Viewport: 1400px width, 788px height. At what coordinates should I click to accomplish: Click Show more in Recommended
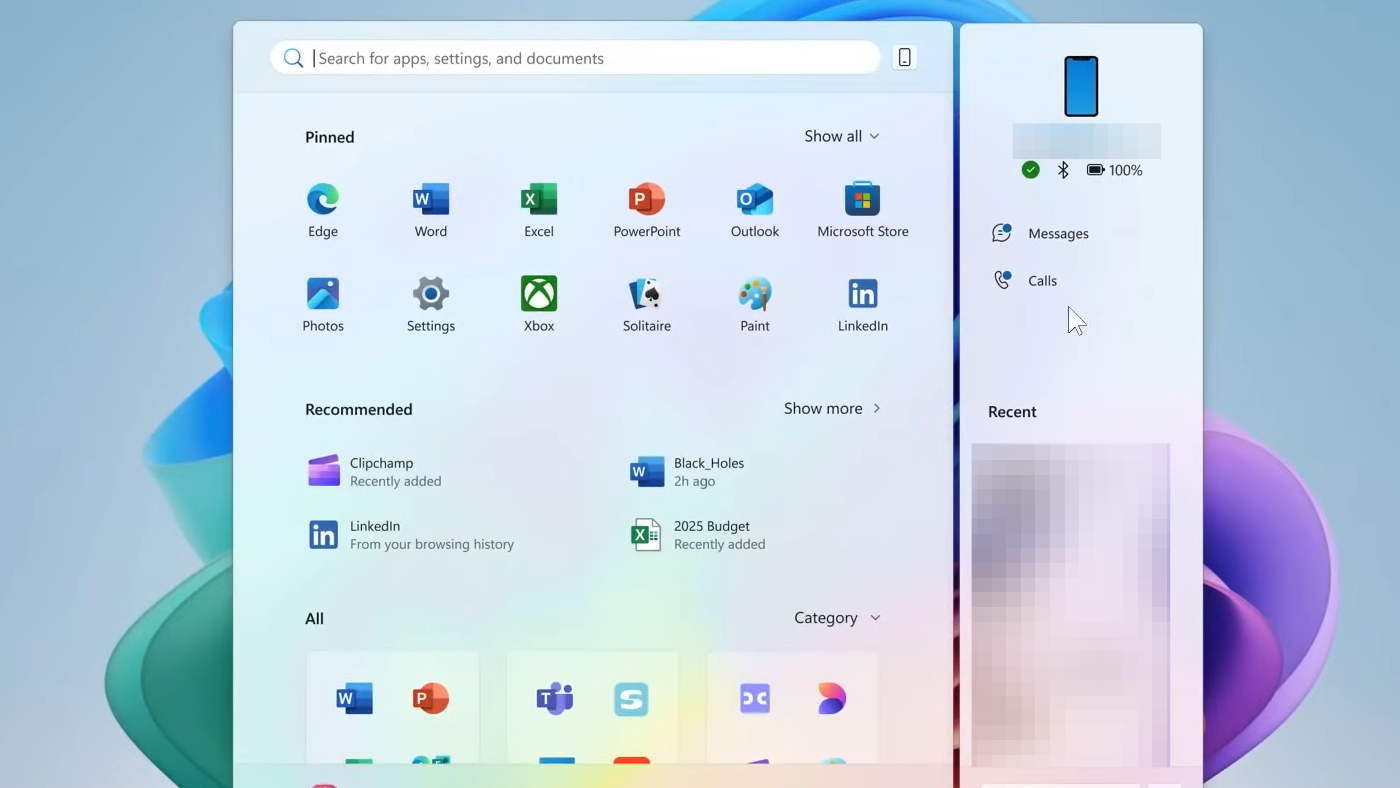point(833,408)
